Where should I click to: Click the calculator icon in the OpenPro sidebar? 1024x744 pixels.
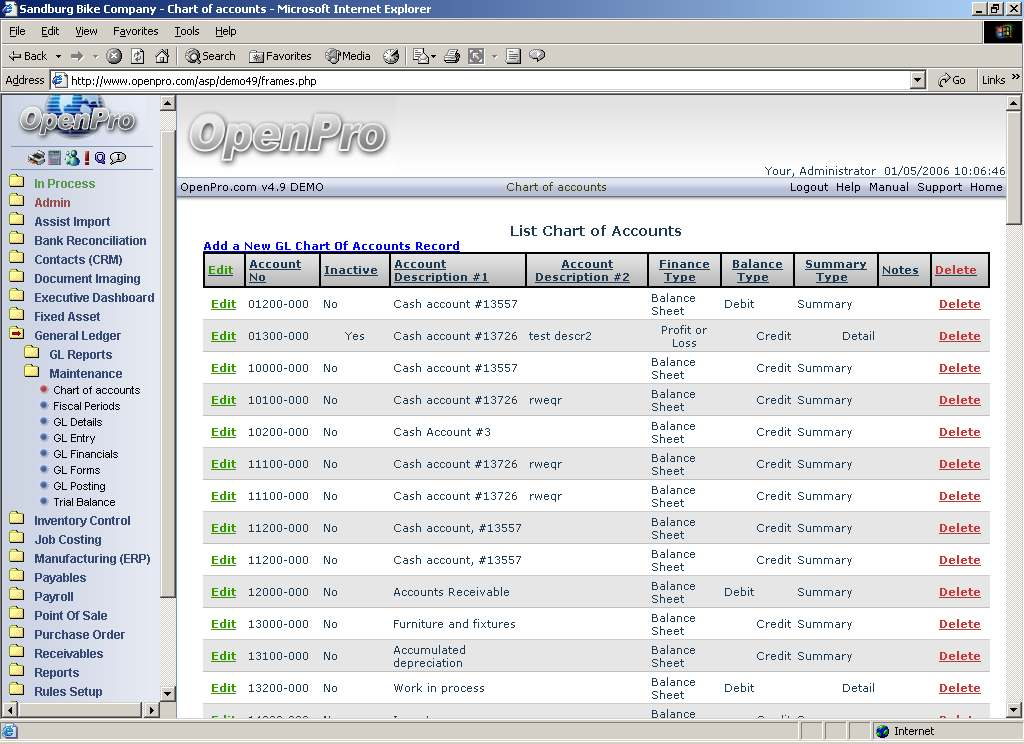[54, 158]
